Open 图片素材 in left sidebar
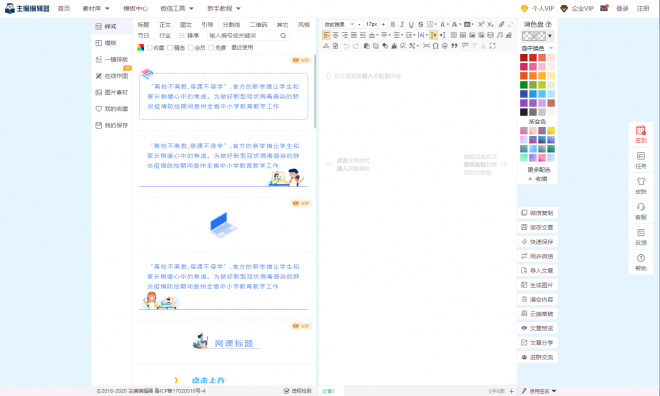Image resolution: width=660 pixels, height=396 pixels. coord(112,92)
